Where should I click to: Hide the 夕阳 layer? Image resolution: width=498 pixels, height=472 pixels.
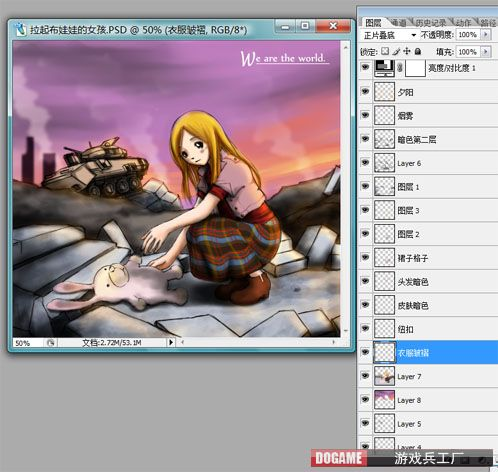click(365, 91)
